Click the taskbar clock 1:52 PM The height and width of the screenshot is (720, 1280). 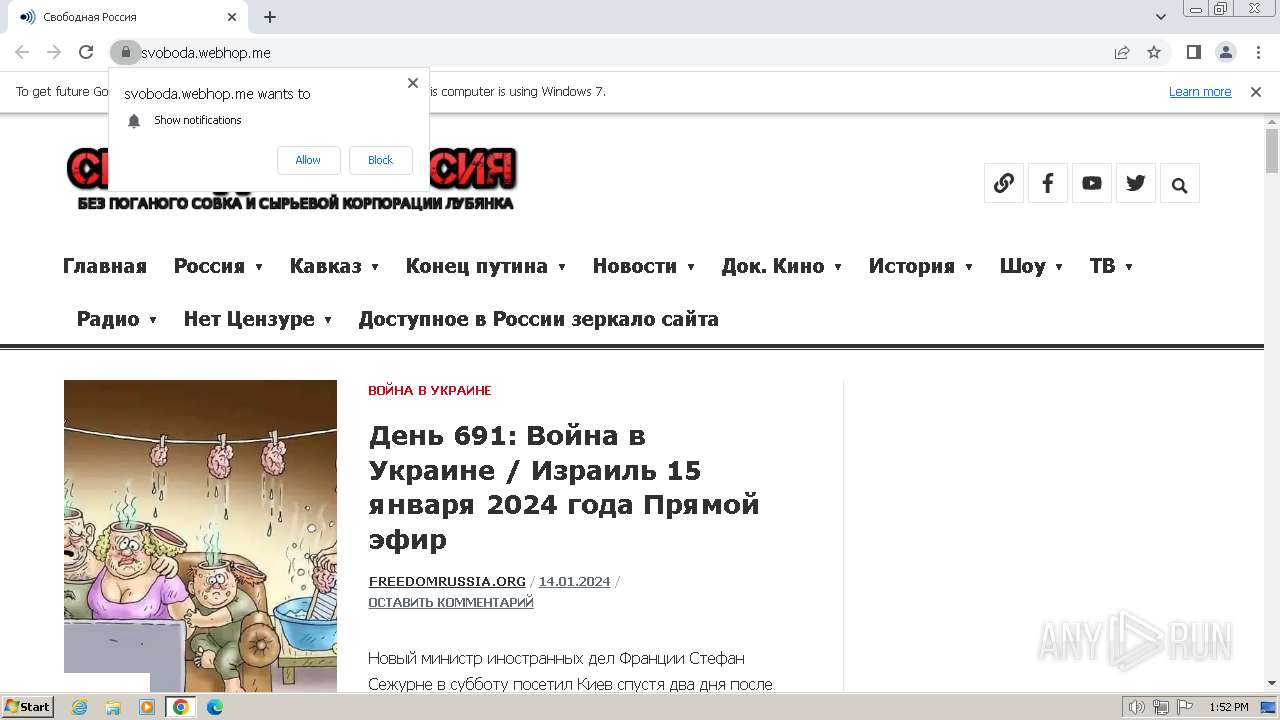point(1228,707)
